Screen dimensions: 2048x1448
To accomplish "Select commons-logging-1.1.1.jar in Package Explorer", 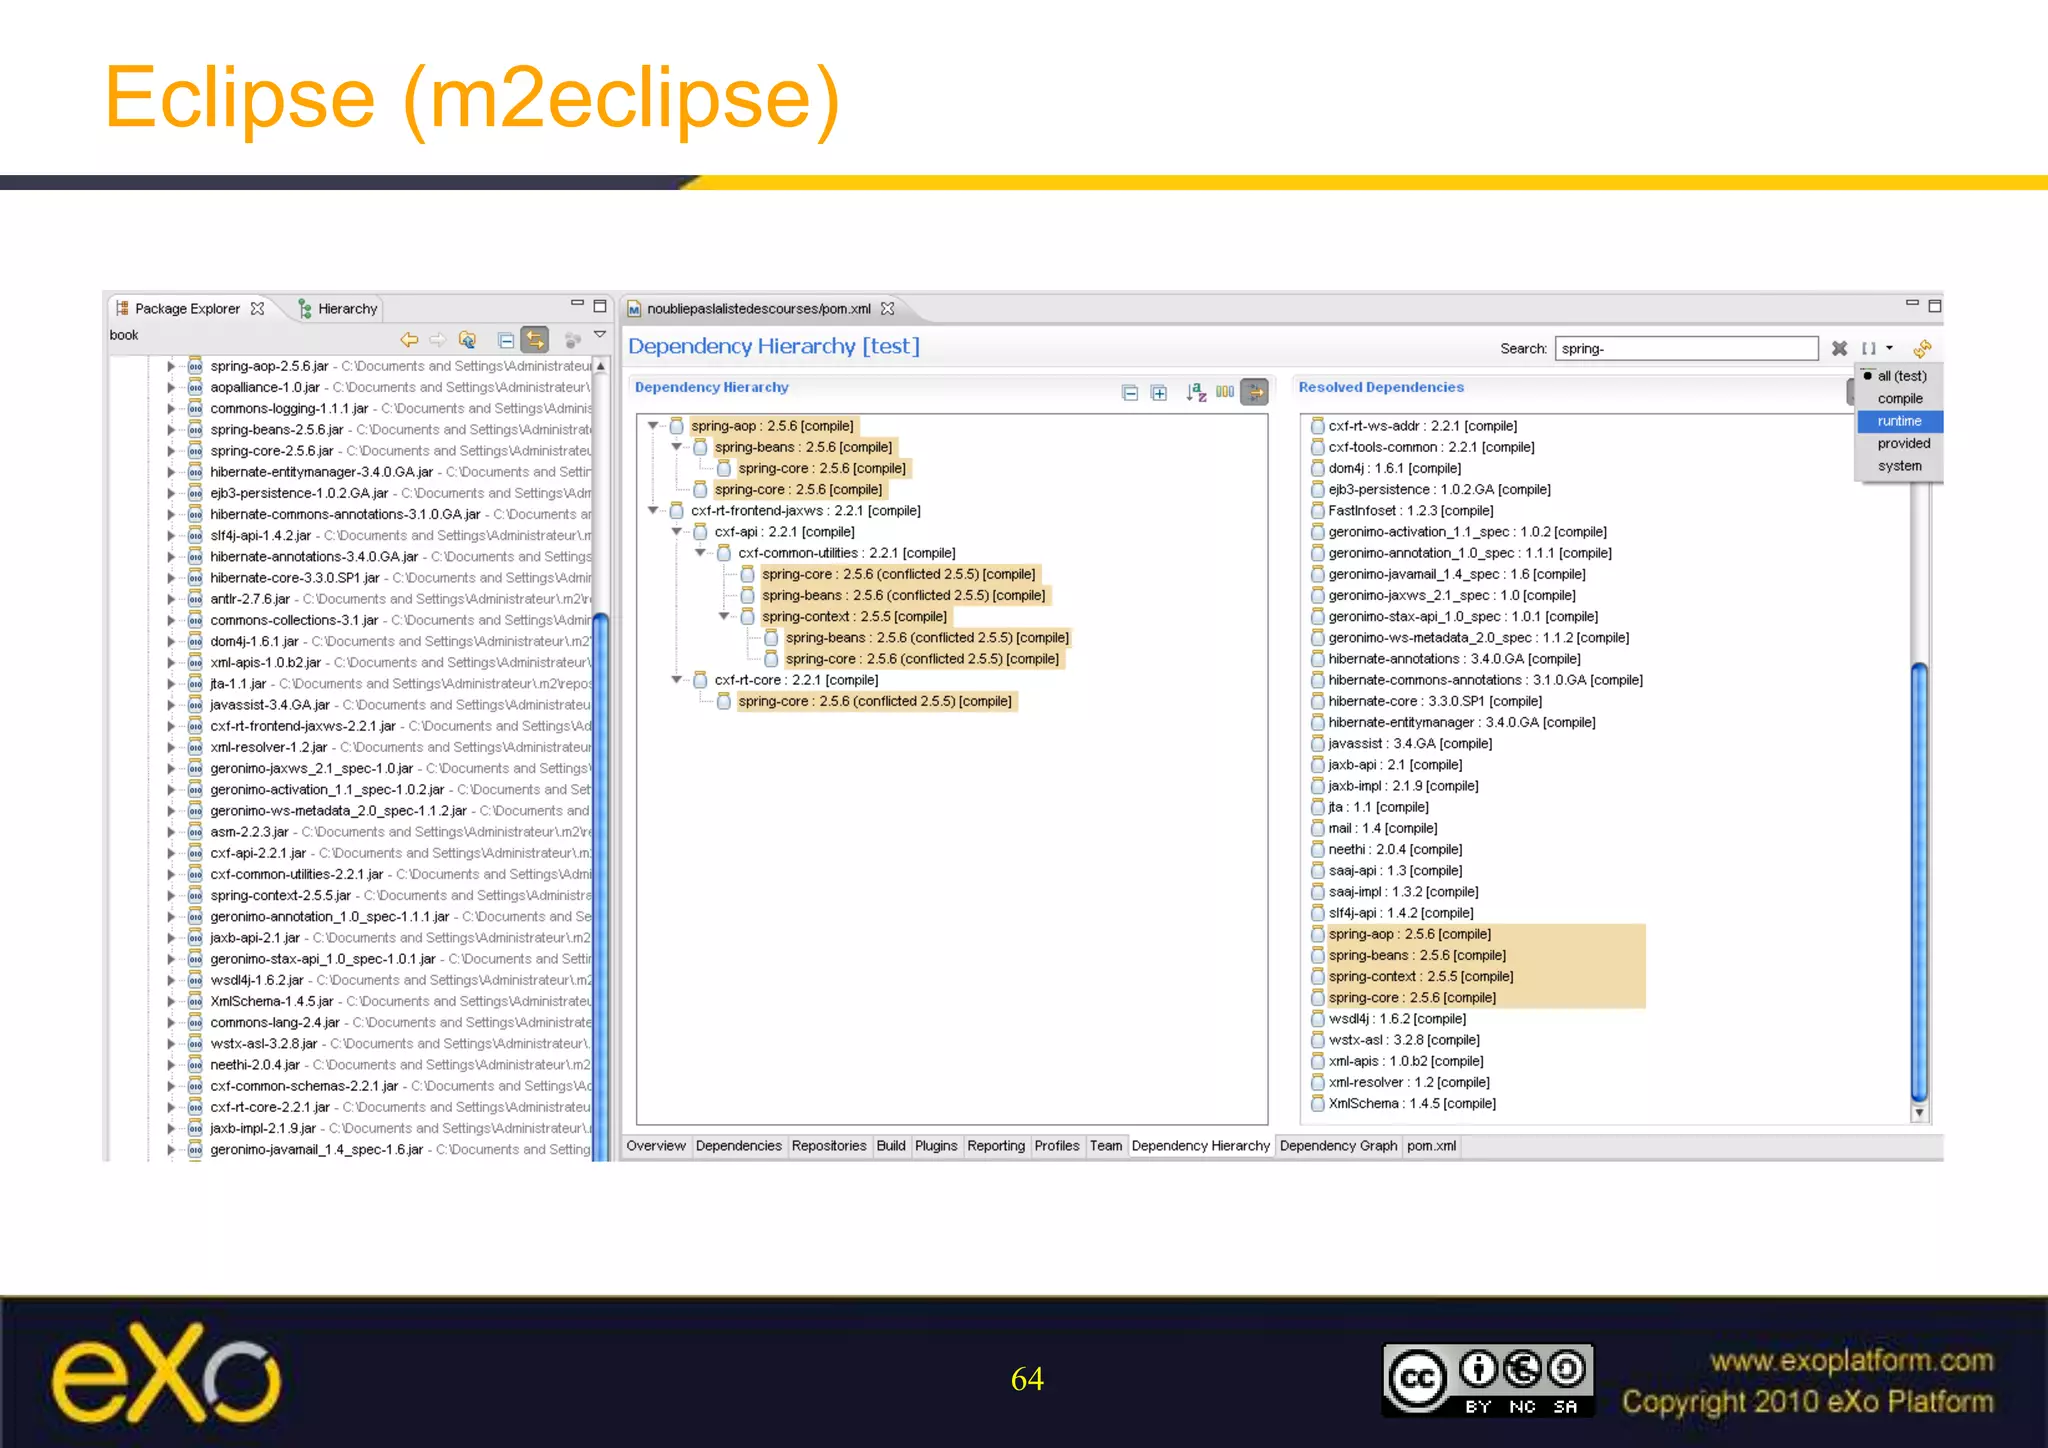I will tap(289, 409).
